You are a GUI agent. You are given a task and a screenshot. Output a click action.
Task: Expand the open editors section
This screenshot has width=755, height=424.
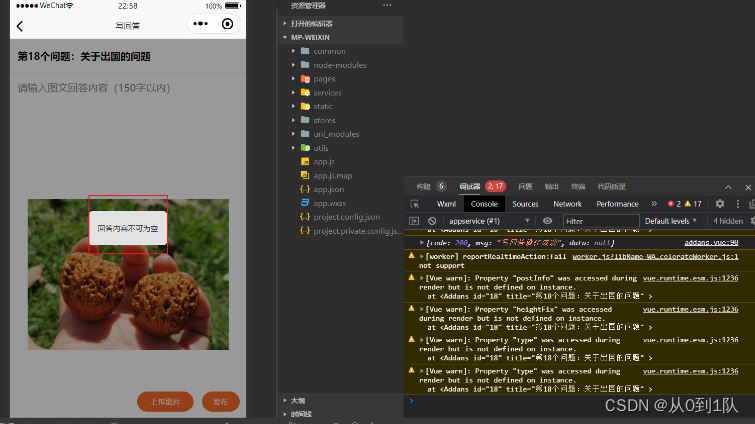click(x=285, y=23)
